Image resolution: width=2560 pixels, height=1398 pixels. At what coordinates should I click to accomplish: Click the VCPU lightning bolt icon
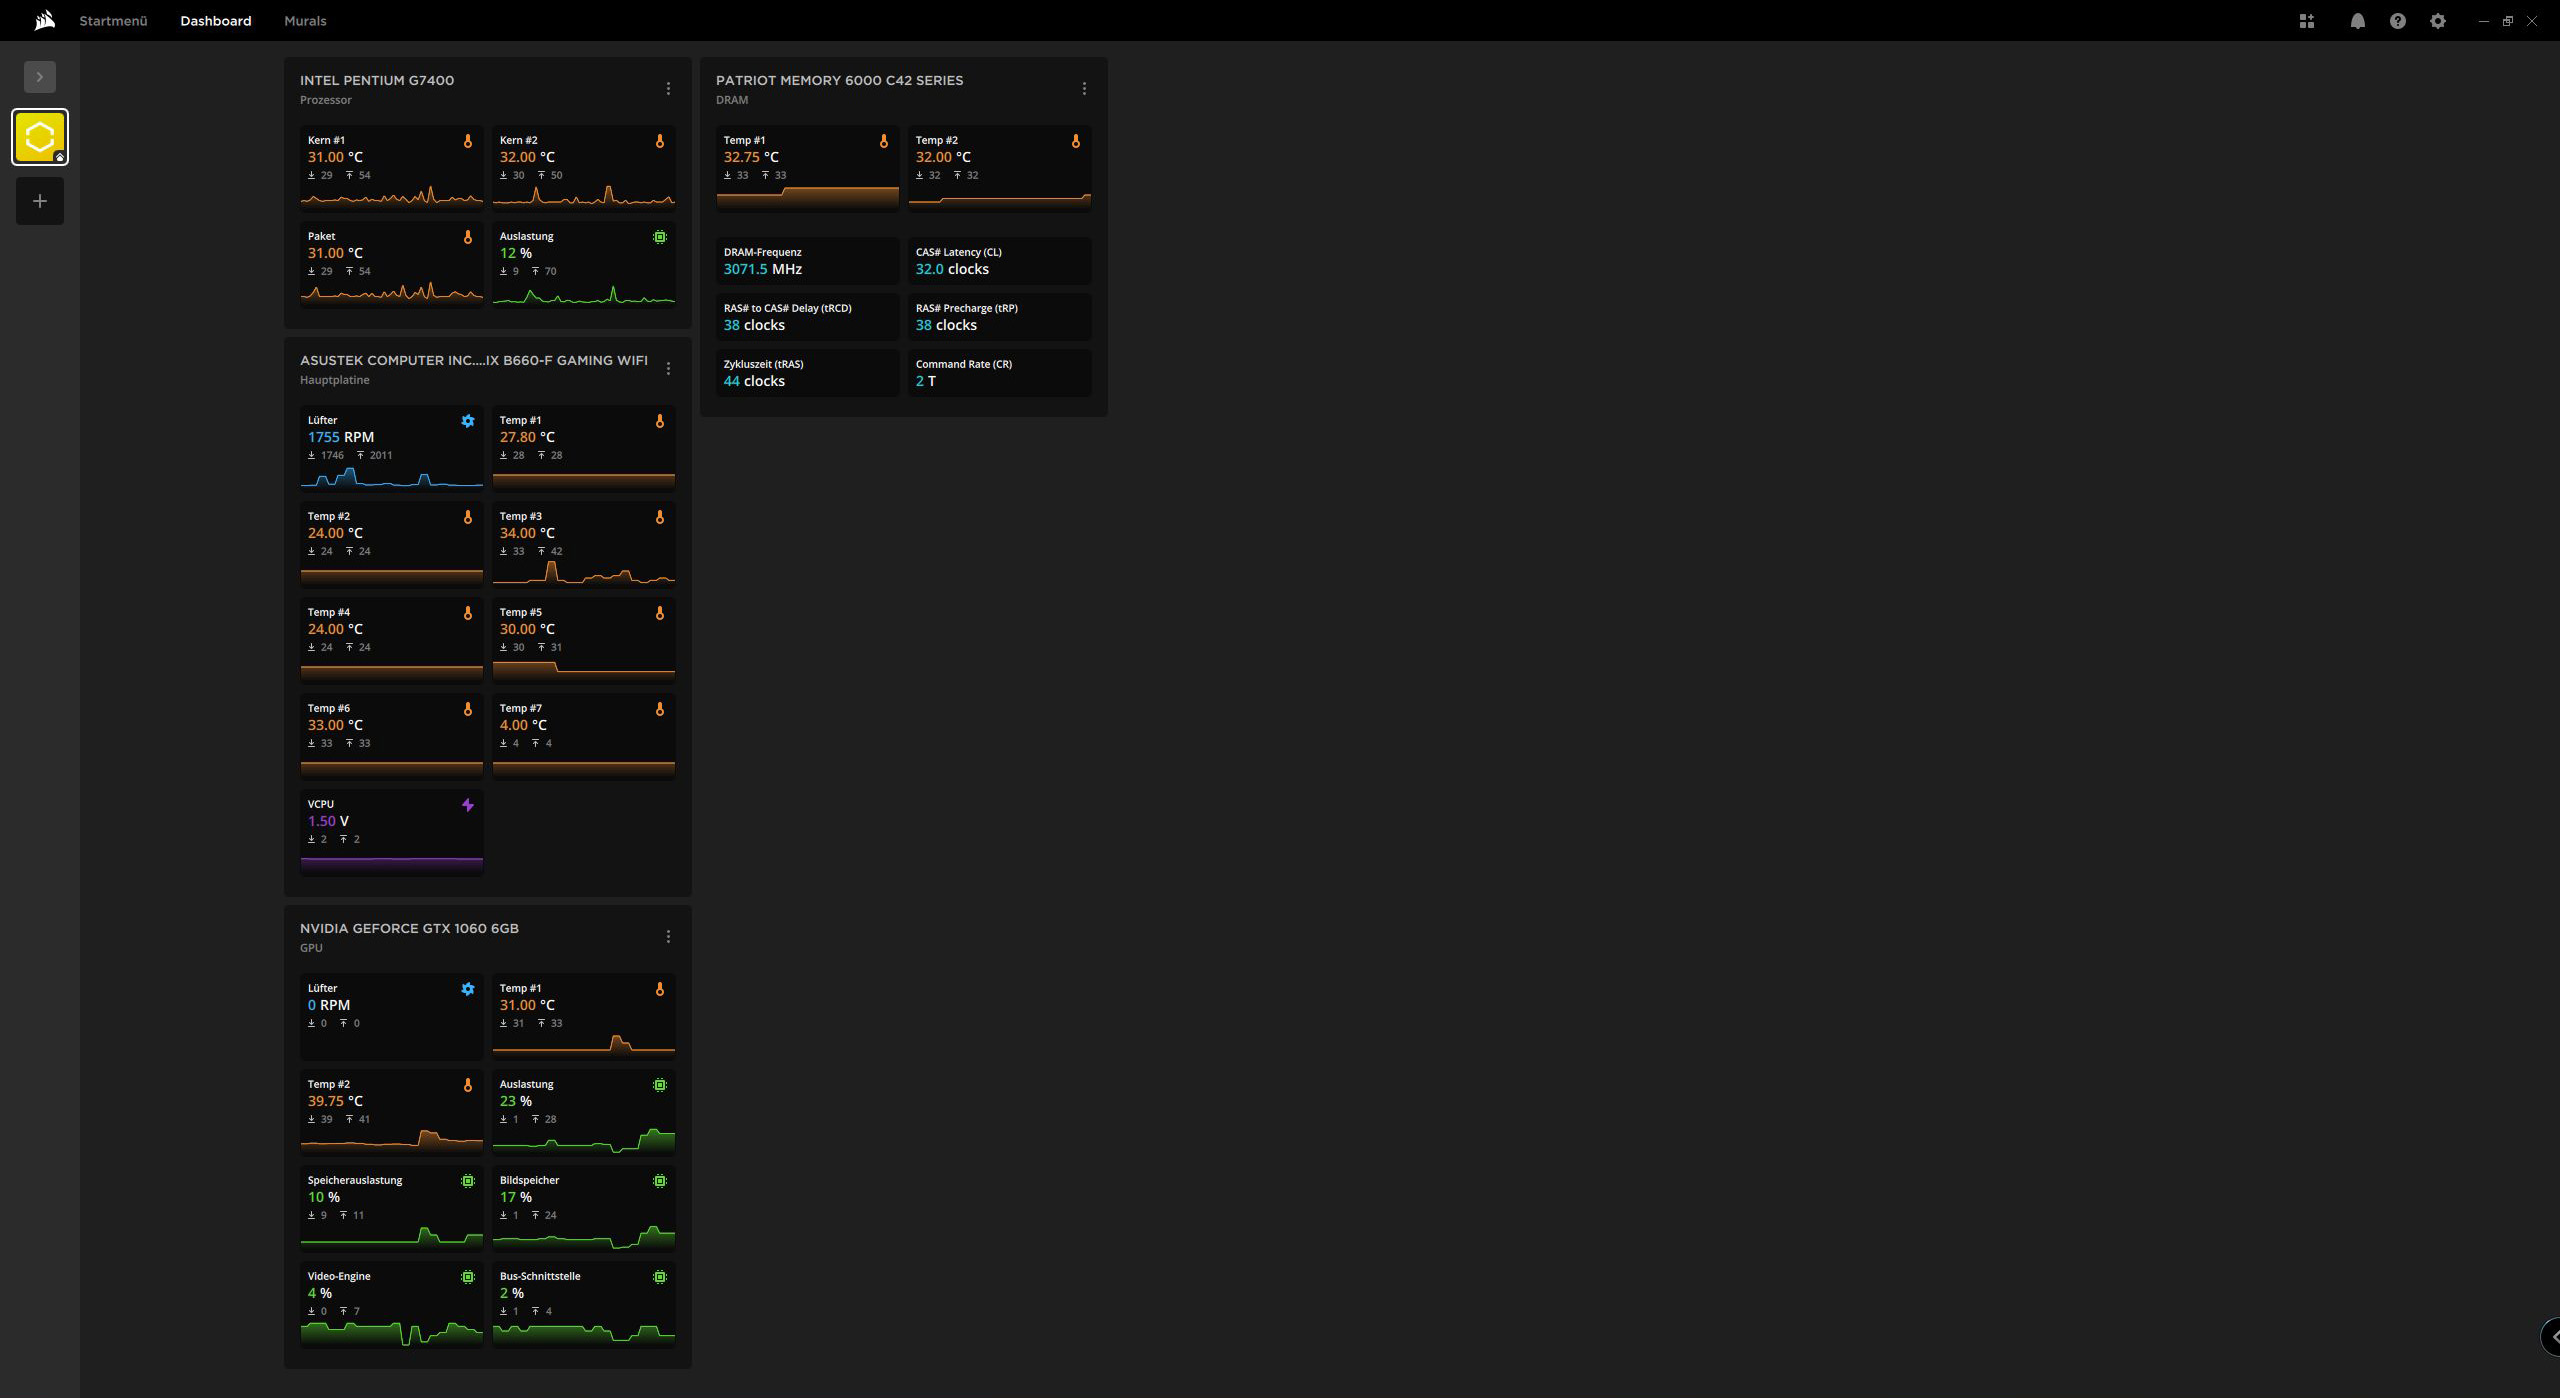(467, 805)
